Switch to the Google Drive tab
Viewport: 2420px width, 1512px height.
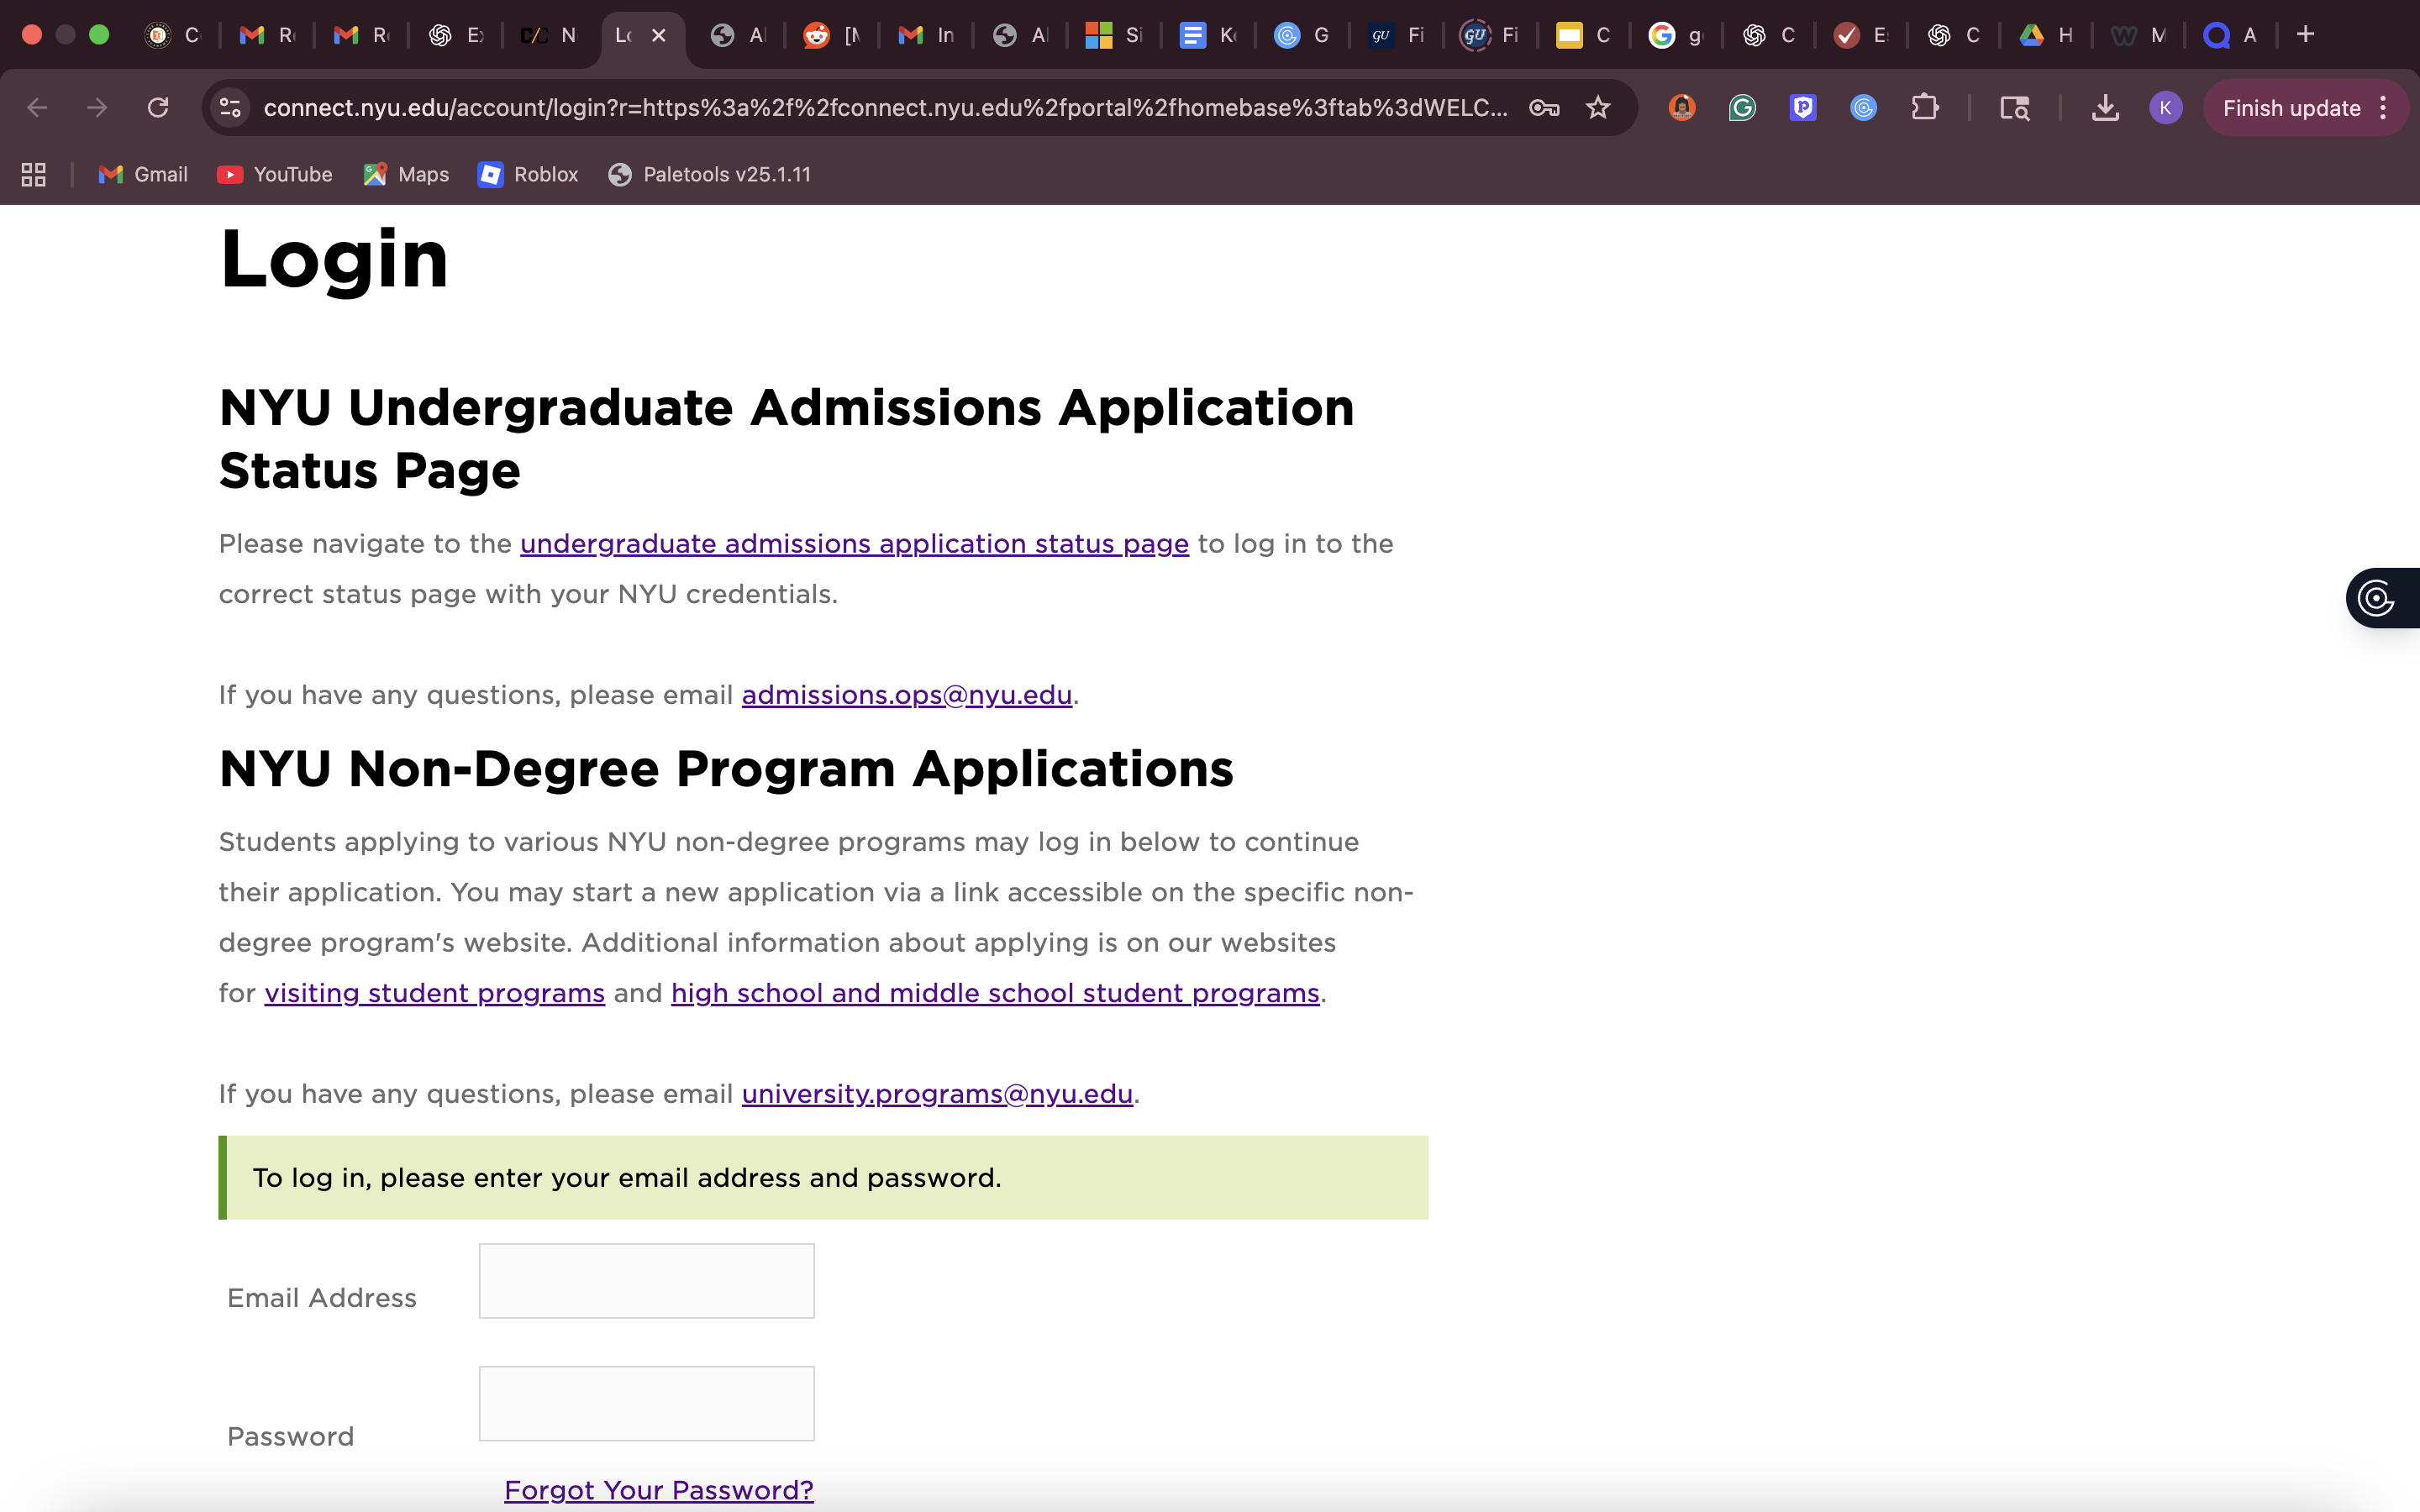[x=2044, y=35]
